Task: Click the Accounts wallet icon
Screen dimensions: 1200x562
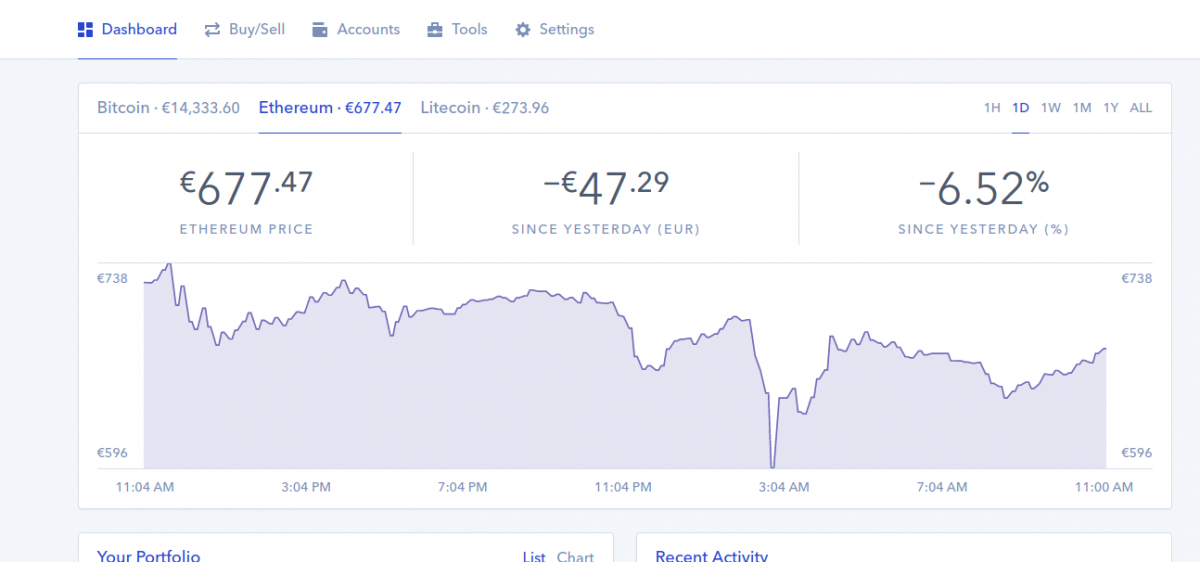Action: coord(320,30)
